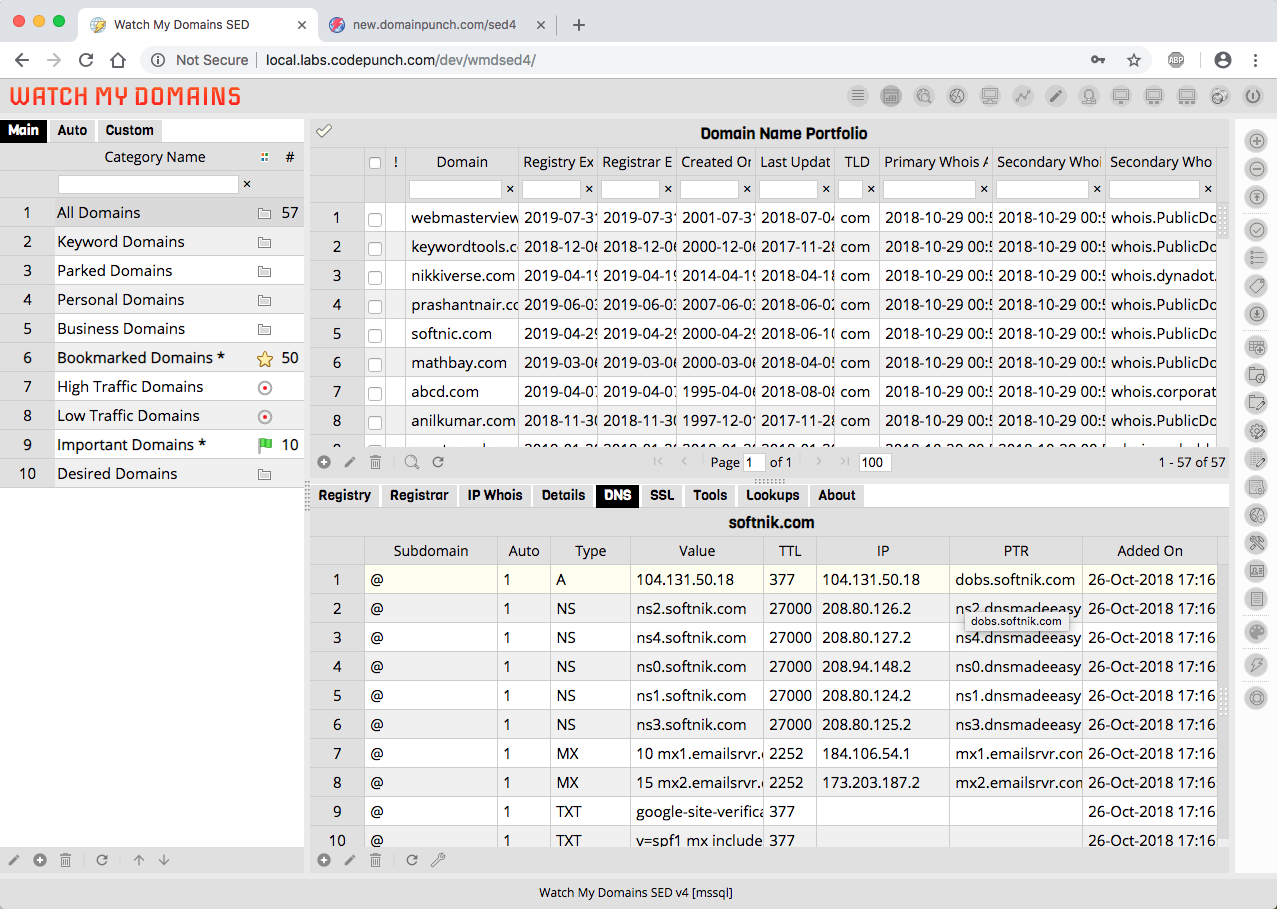Click the plus circle icon in right sidebar
Image resolution: width=1277 pixels, height=909 pixels.
pyautogui.click(x=1257, y=141)
